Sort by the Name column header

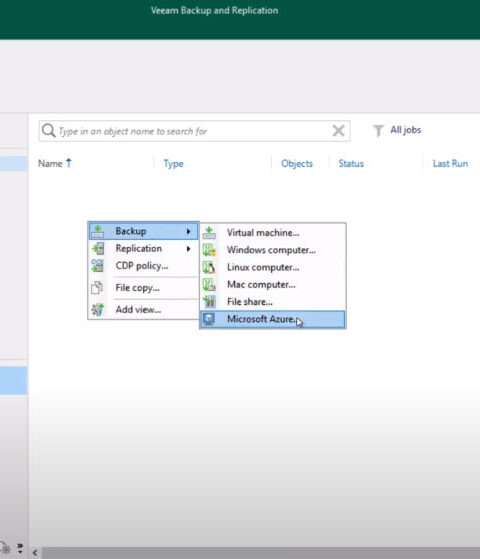[x=50, y=164]
